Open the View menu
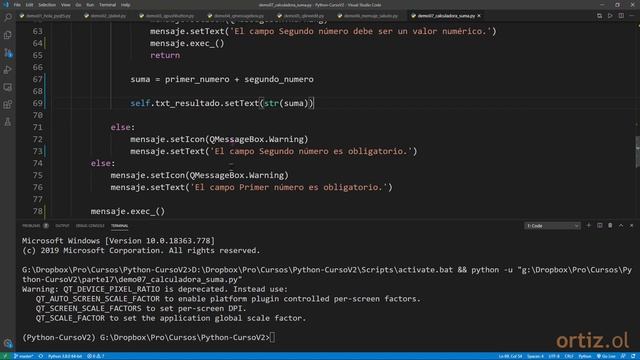The height and width of the screenshot is (360, 640). coord(65,5)
